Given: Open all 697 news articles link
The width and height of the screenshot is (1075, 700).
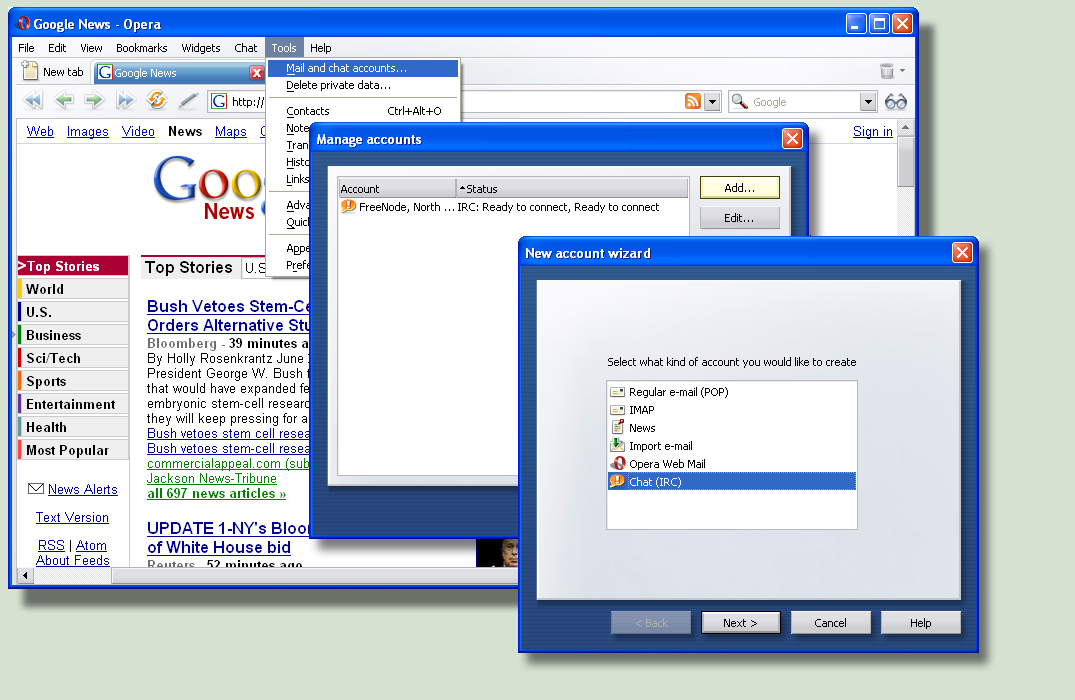Looking at the screenshot, I should click(x=216, y=493).
